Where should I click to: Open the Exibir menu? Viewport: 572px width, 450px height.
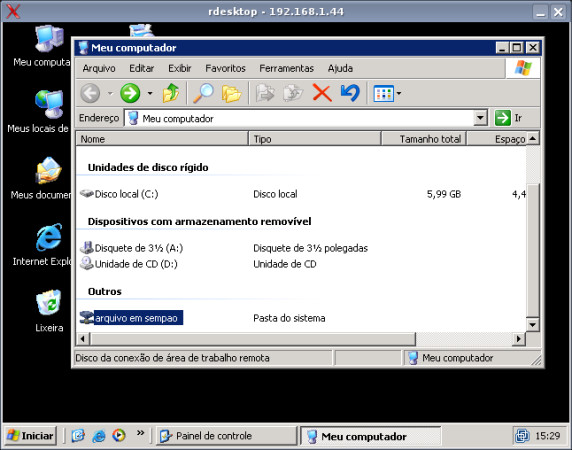coord(179,68)
